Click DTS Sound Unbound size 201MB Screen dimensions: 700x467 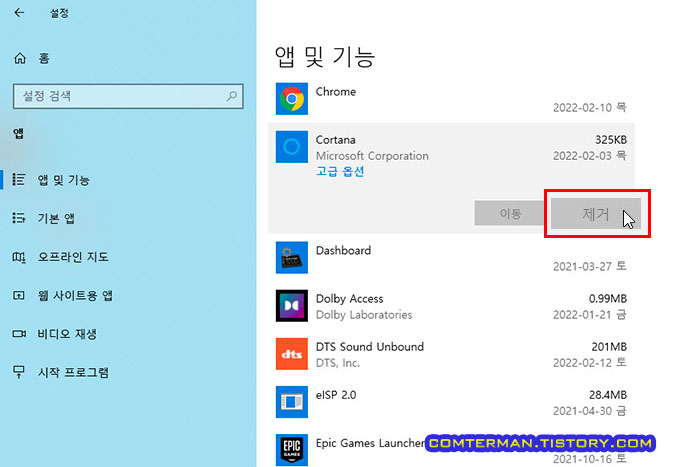click(609, 347)
